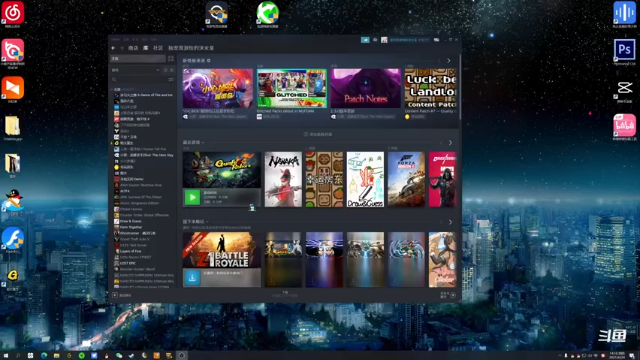Open Photoshop desktop shortcut
The width and height of the screenshot is (640, 360).
[624, 50]
